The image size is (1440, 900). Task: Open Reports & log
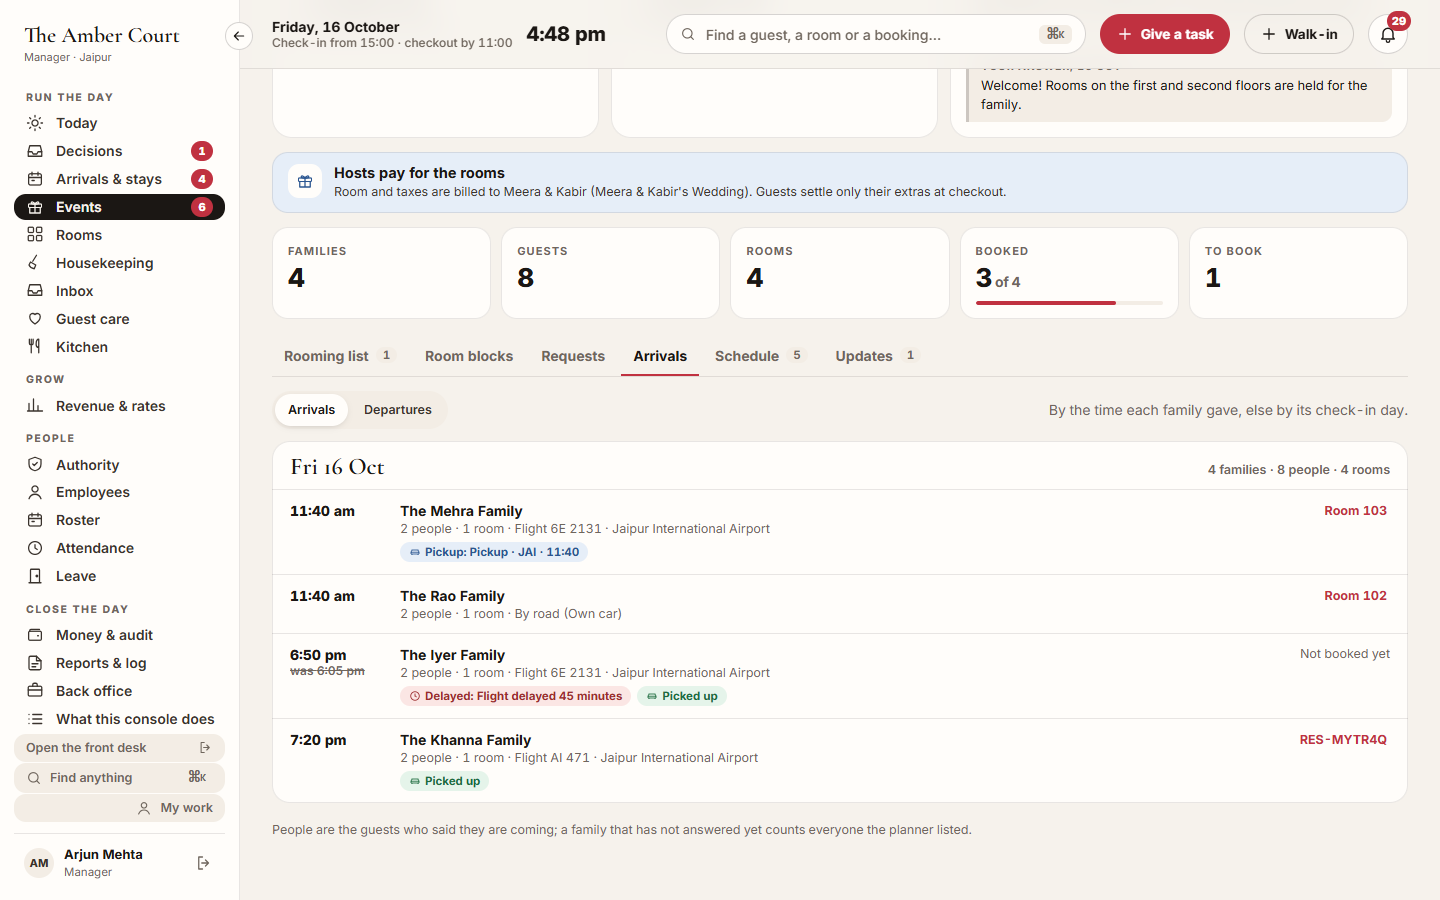coord(119,663)
